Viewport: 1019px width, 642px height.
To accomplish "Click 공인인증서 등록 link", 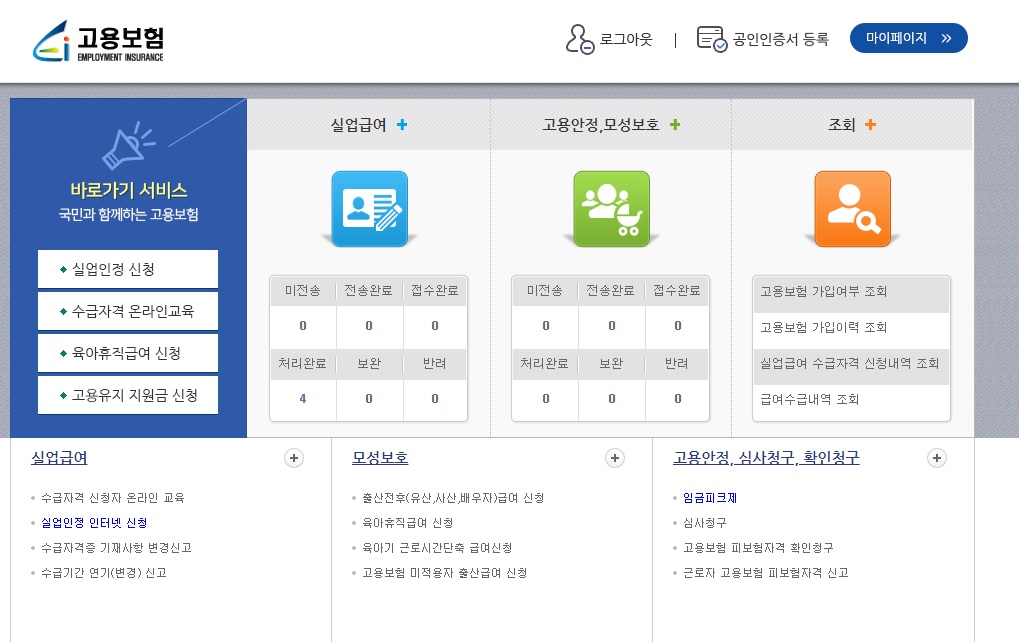I will click(780, 39).
